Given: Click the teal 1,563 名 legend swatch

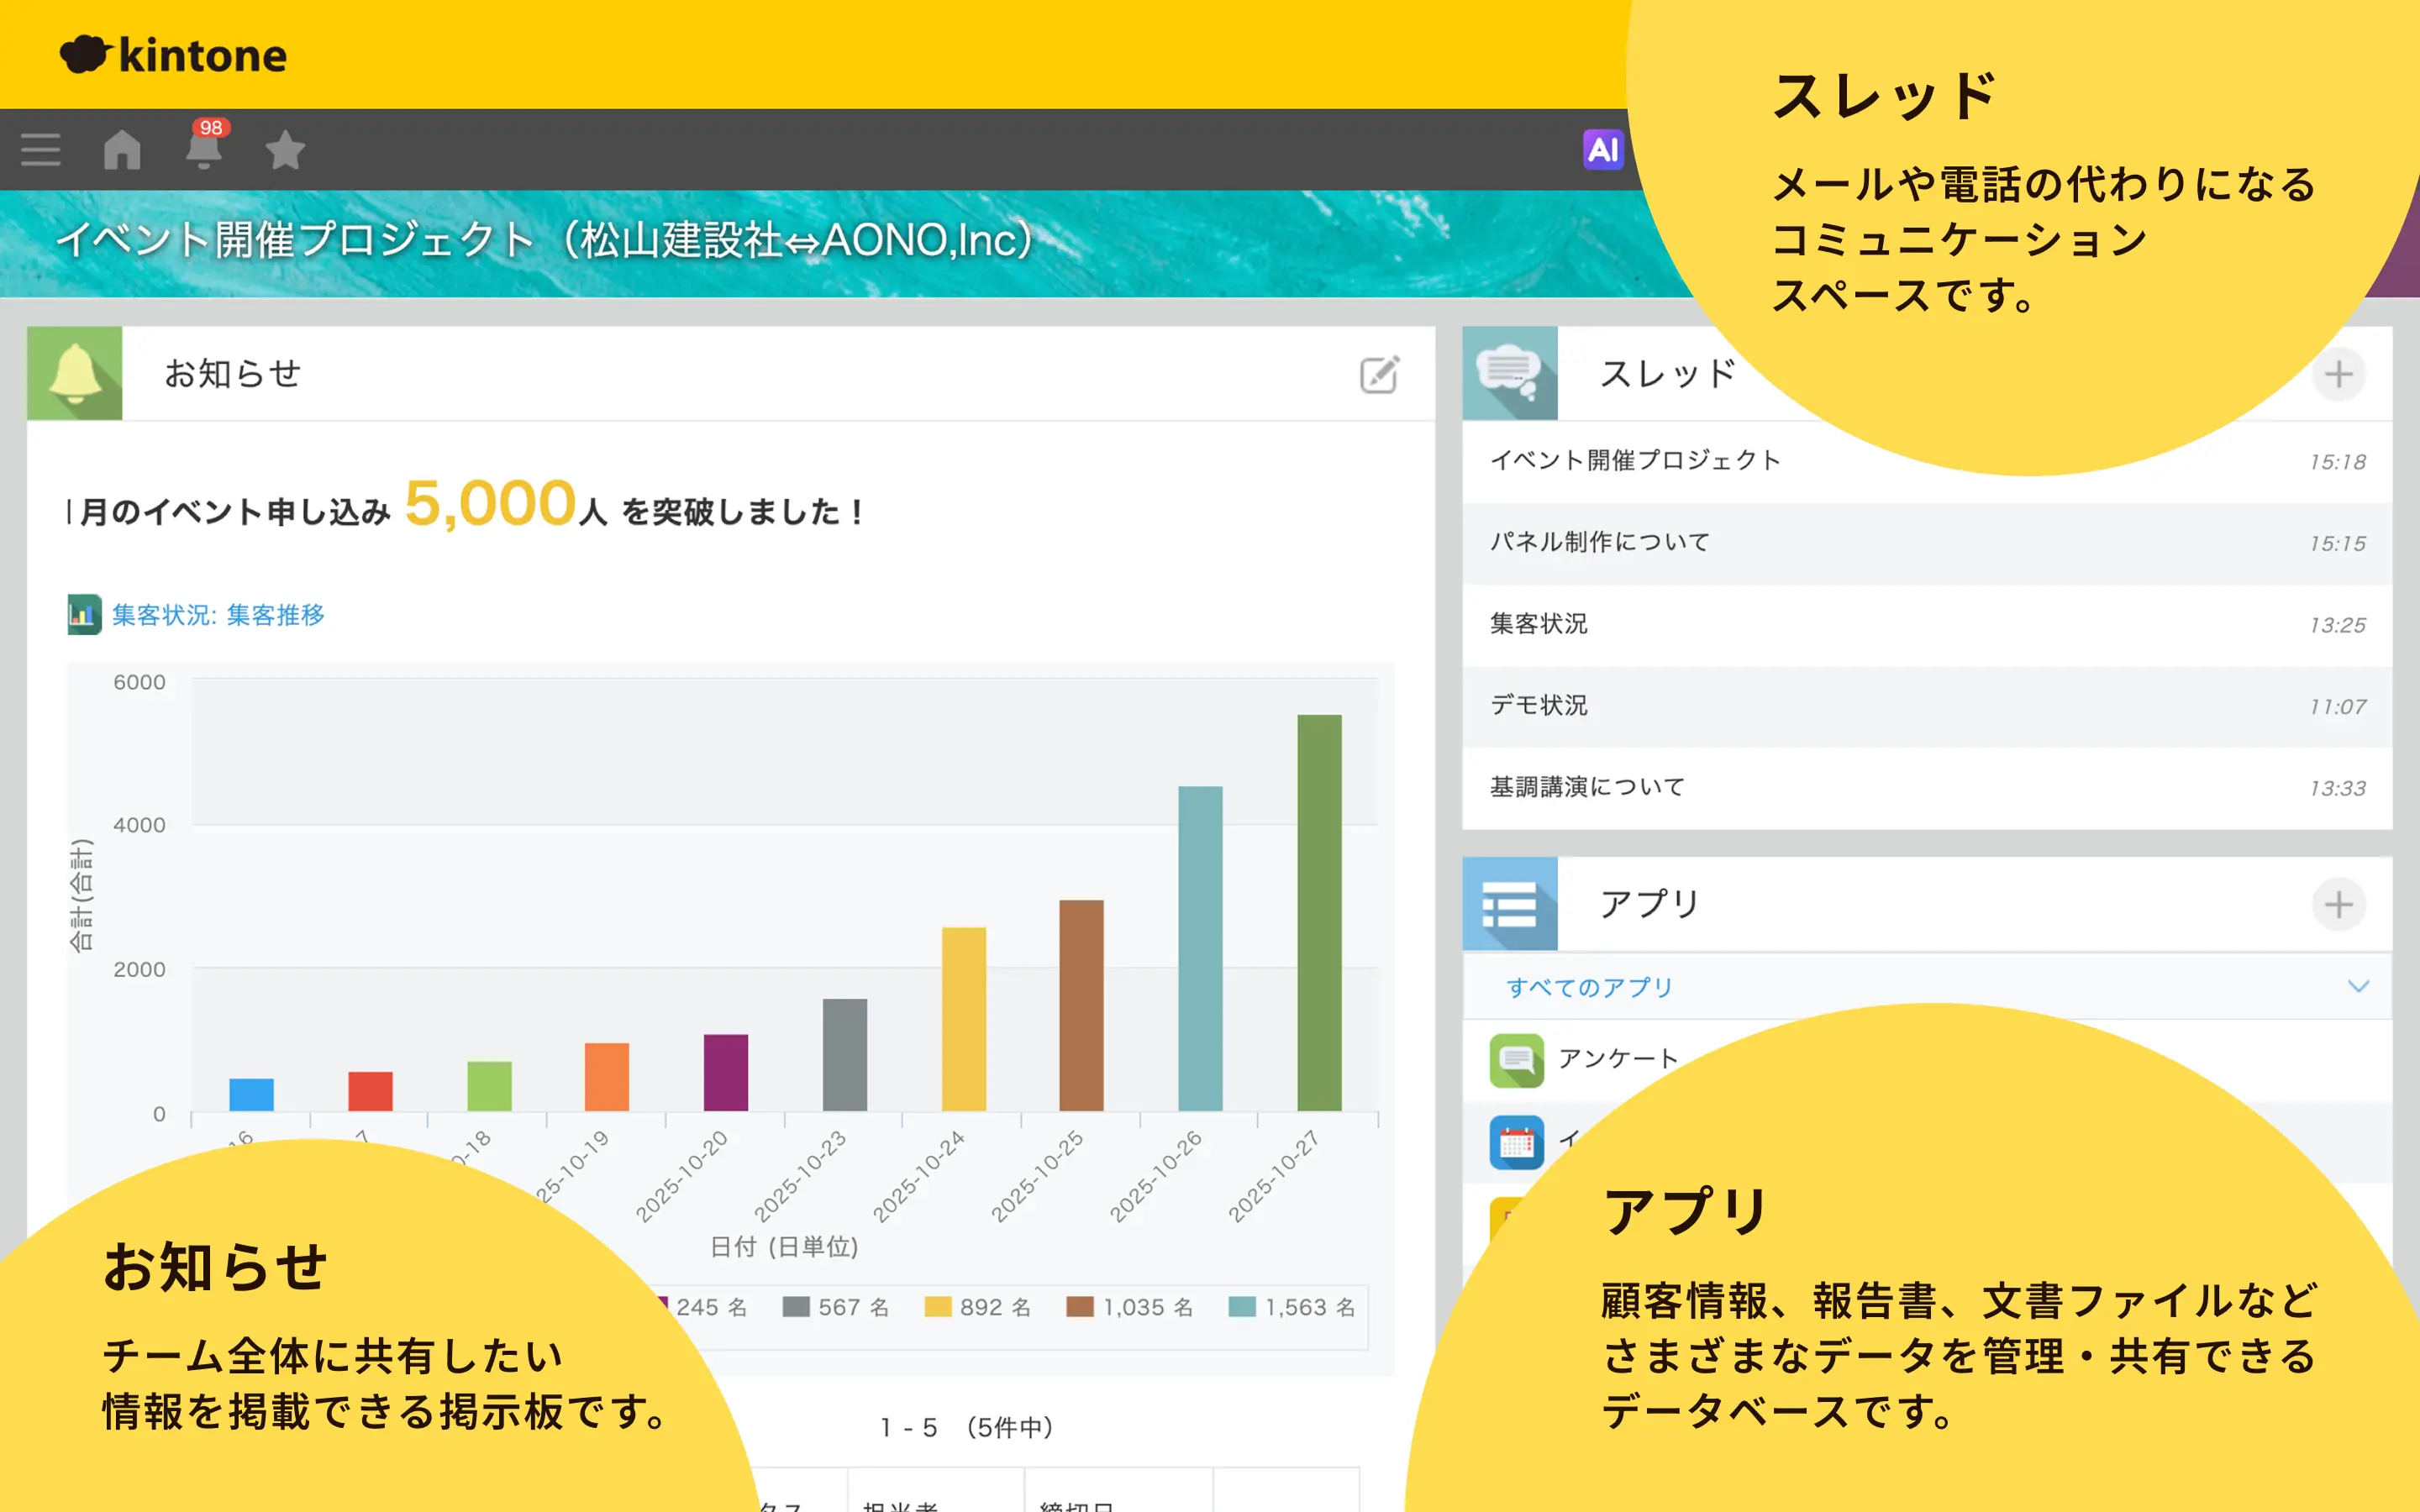Looking at the screenshot, I should tap(1241, 1307).
